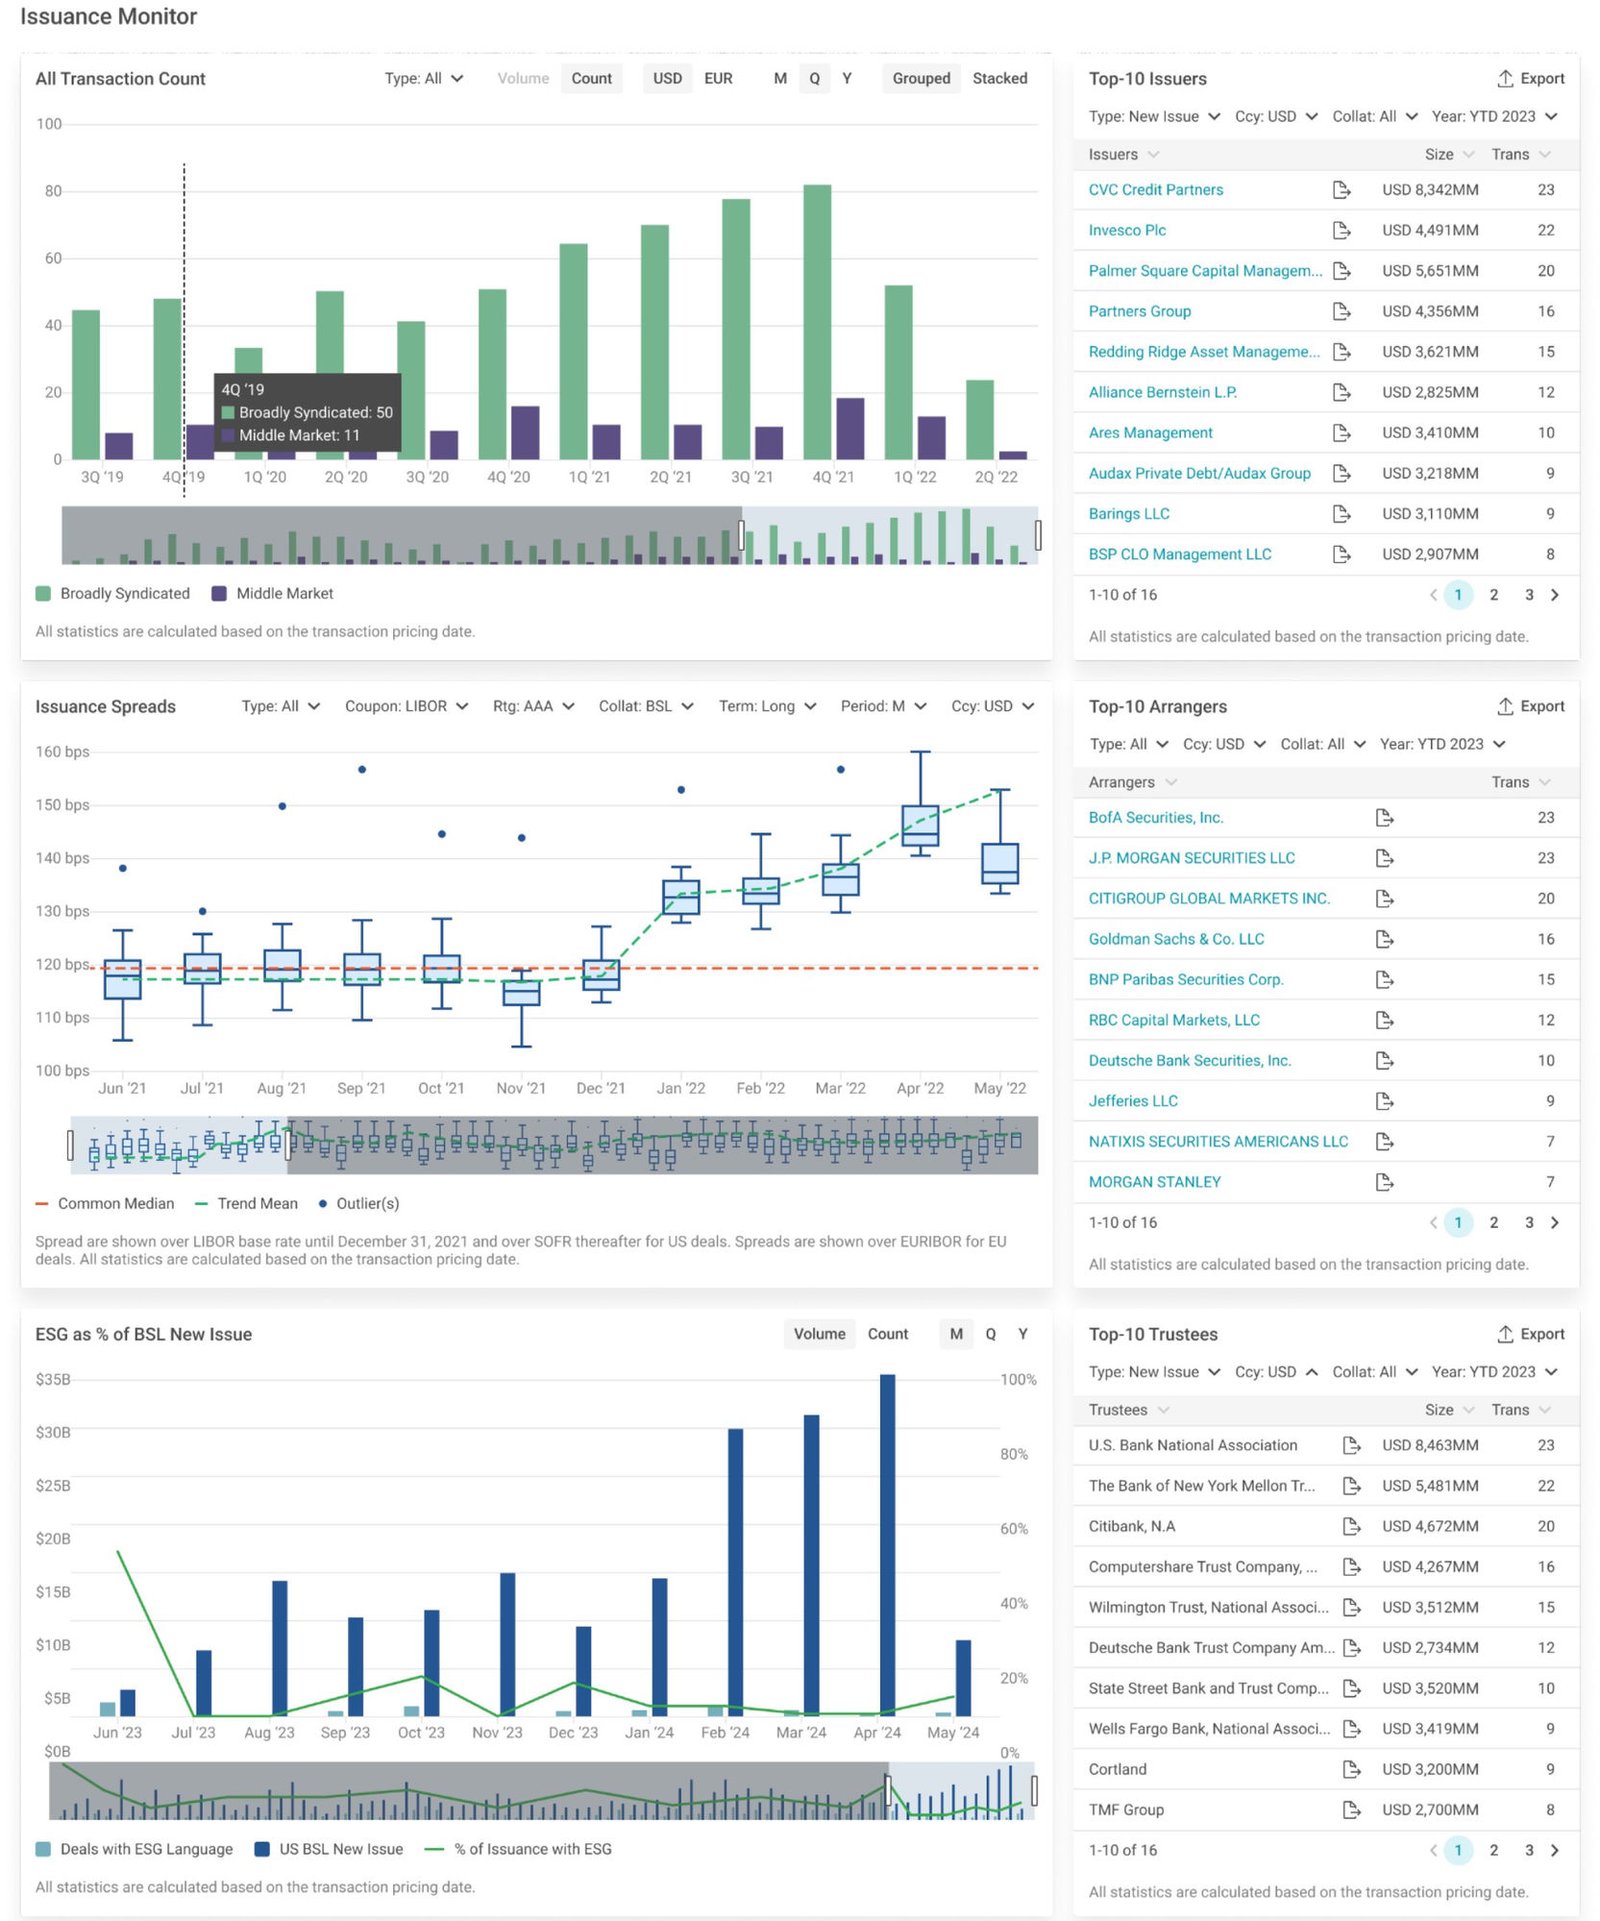
Task: Open Rtg: AAA dropdown
Action: click(534, 706)
